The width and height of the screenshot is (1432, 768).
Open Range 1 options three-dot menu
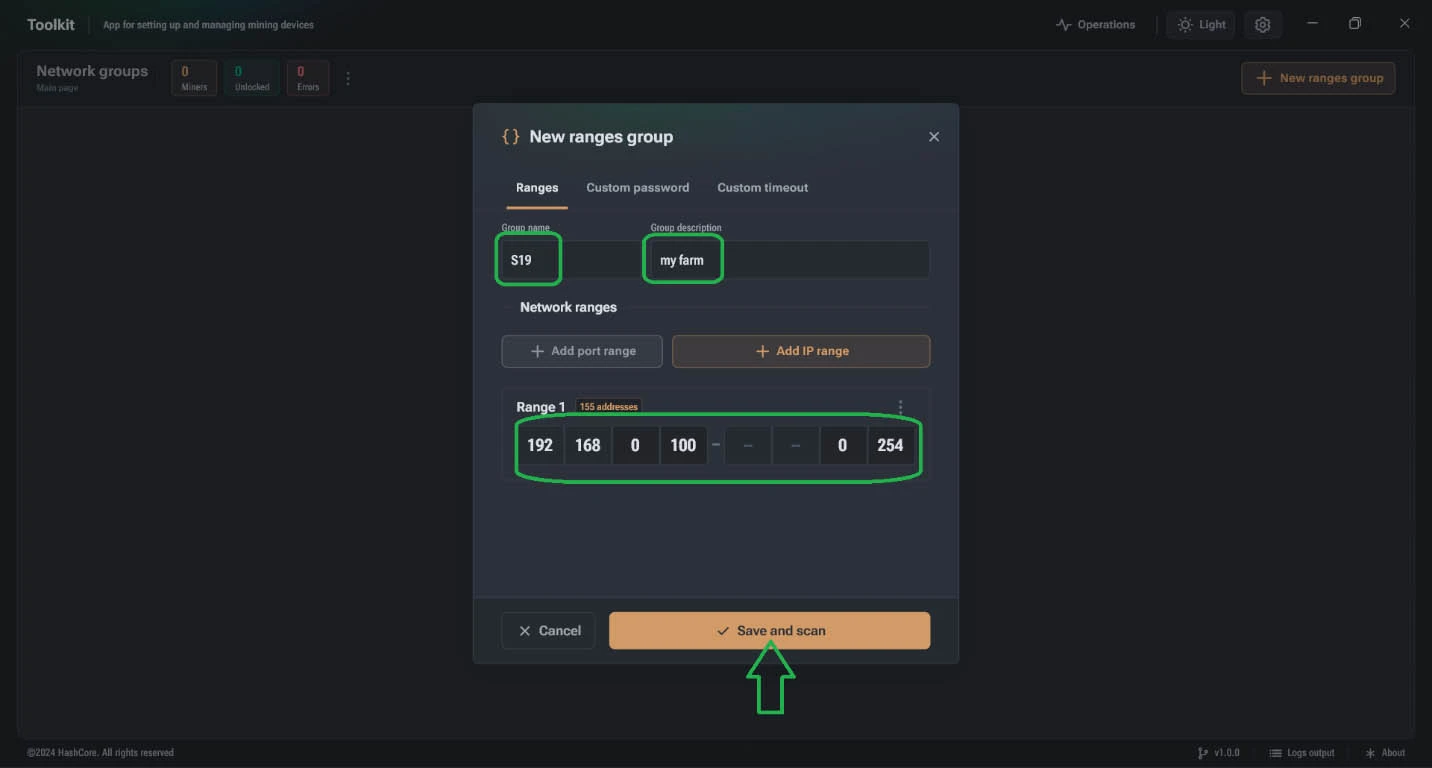[901, 407]
